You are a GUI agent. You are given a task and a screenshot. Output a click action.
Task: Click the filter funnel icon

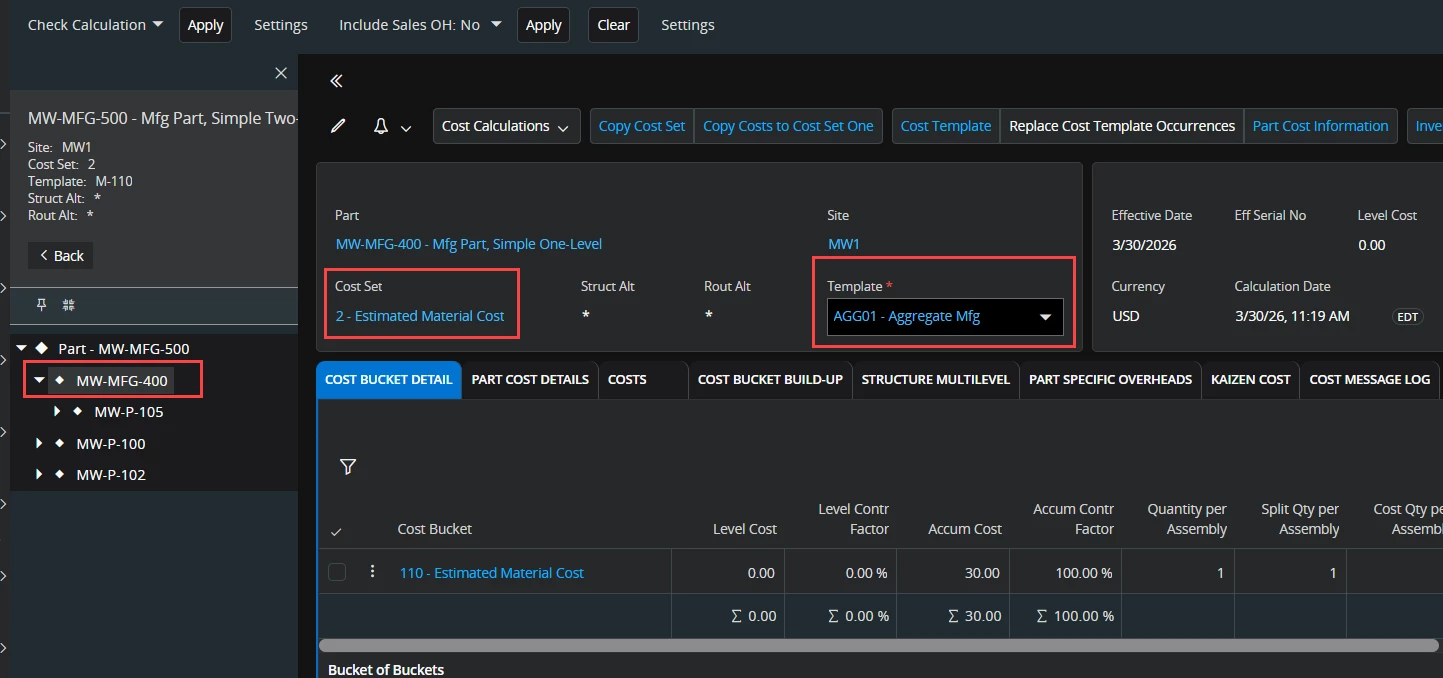[348, 466]
